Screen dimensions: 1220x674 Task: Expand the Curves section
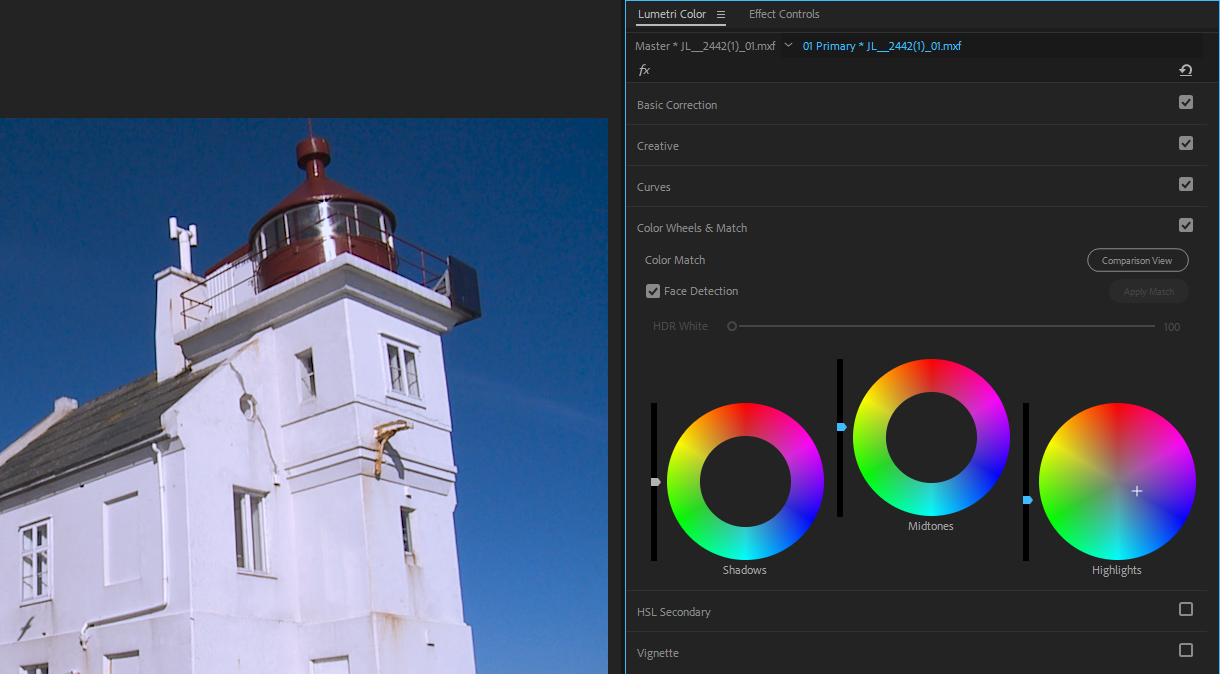(x=653, y=186)
